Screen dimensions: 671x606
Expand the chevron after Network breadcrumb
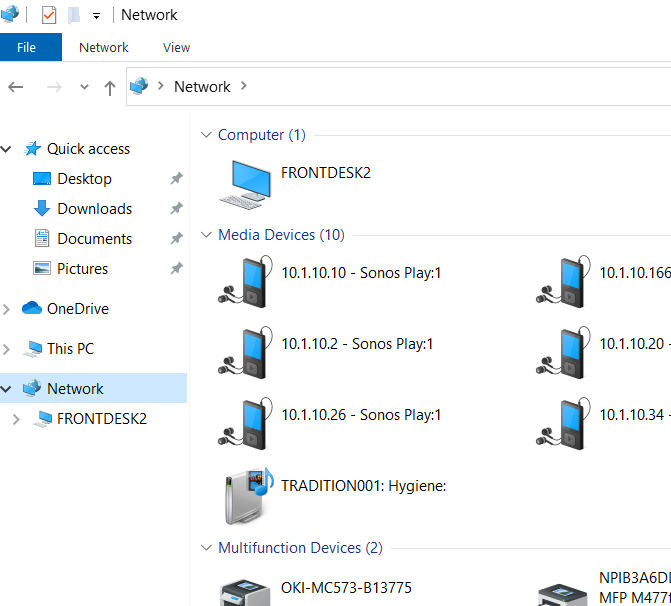(x=243, y=86)
